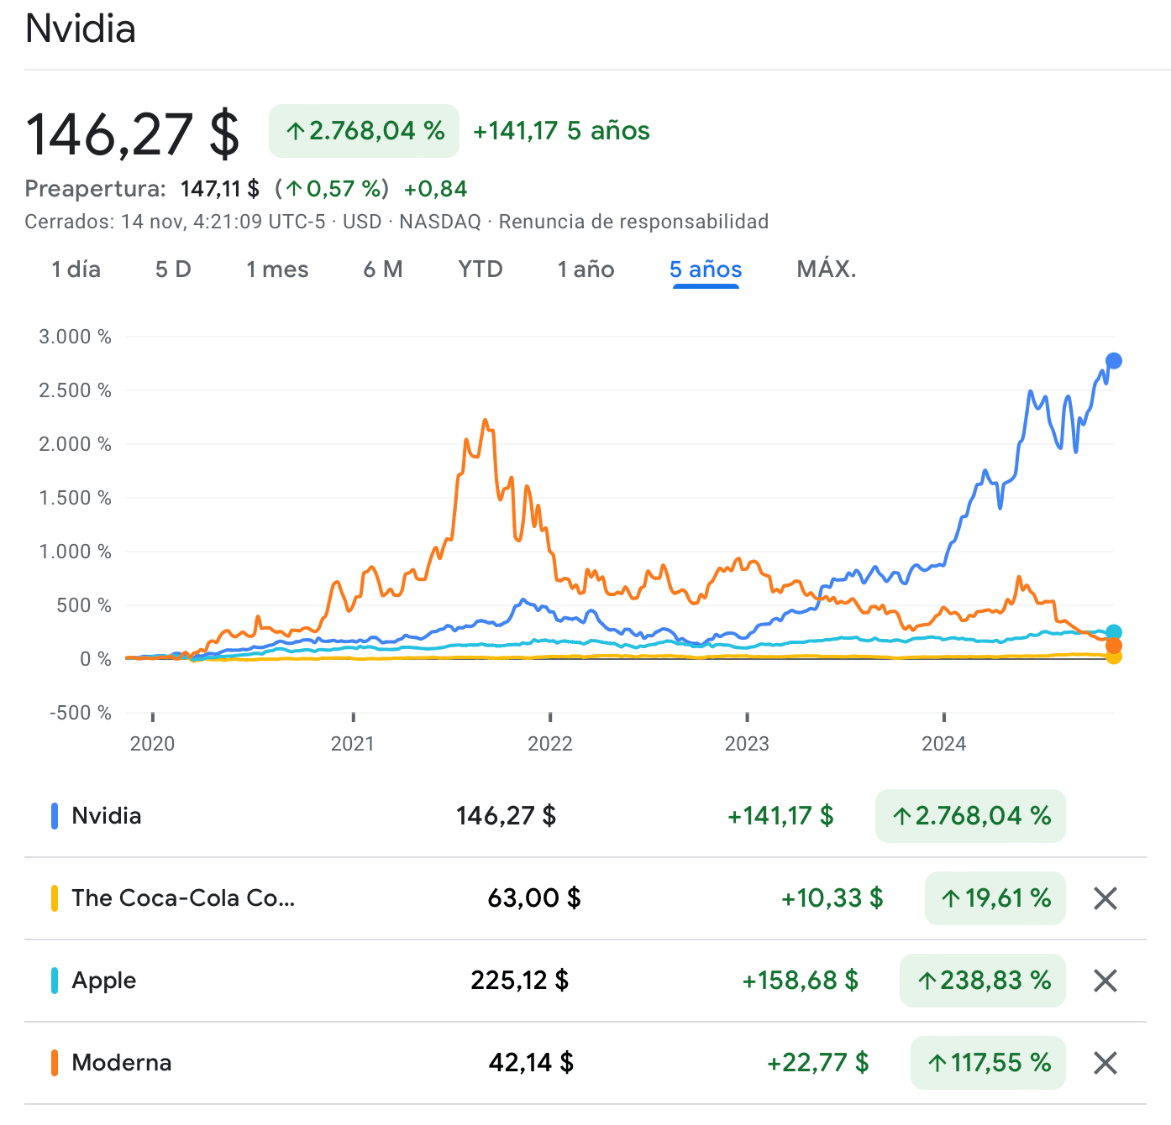
Task: Open the 1 año chart range
Action: click(x=586, y=269)
